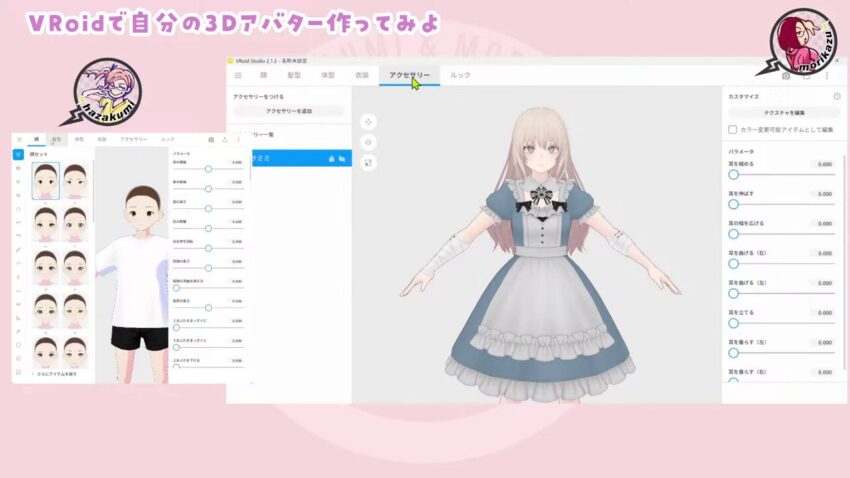Switch to the アクセサリー tab in the small window
850x478 pixels.
pyautogui.click(x=134, y=139)
